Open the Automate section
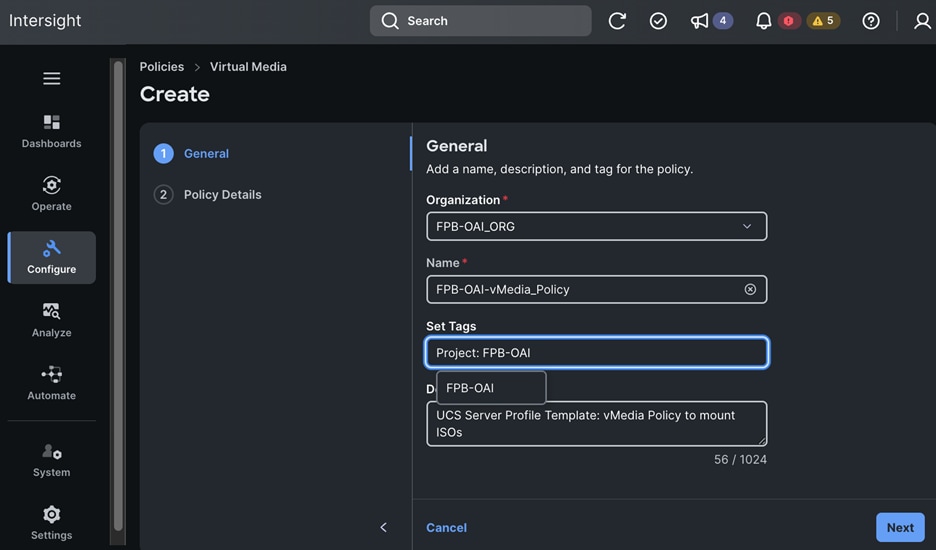936x550 pixels. (x=51, y=383)
